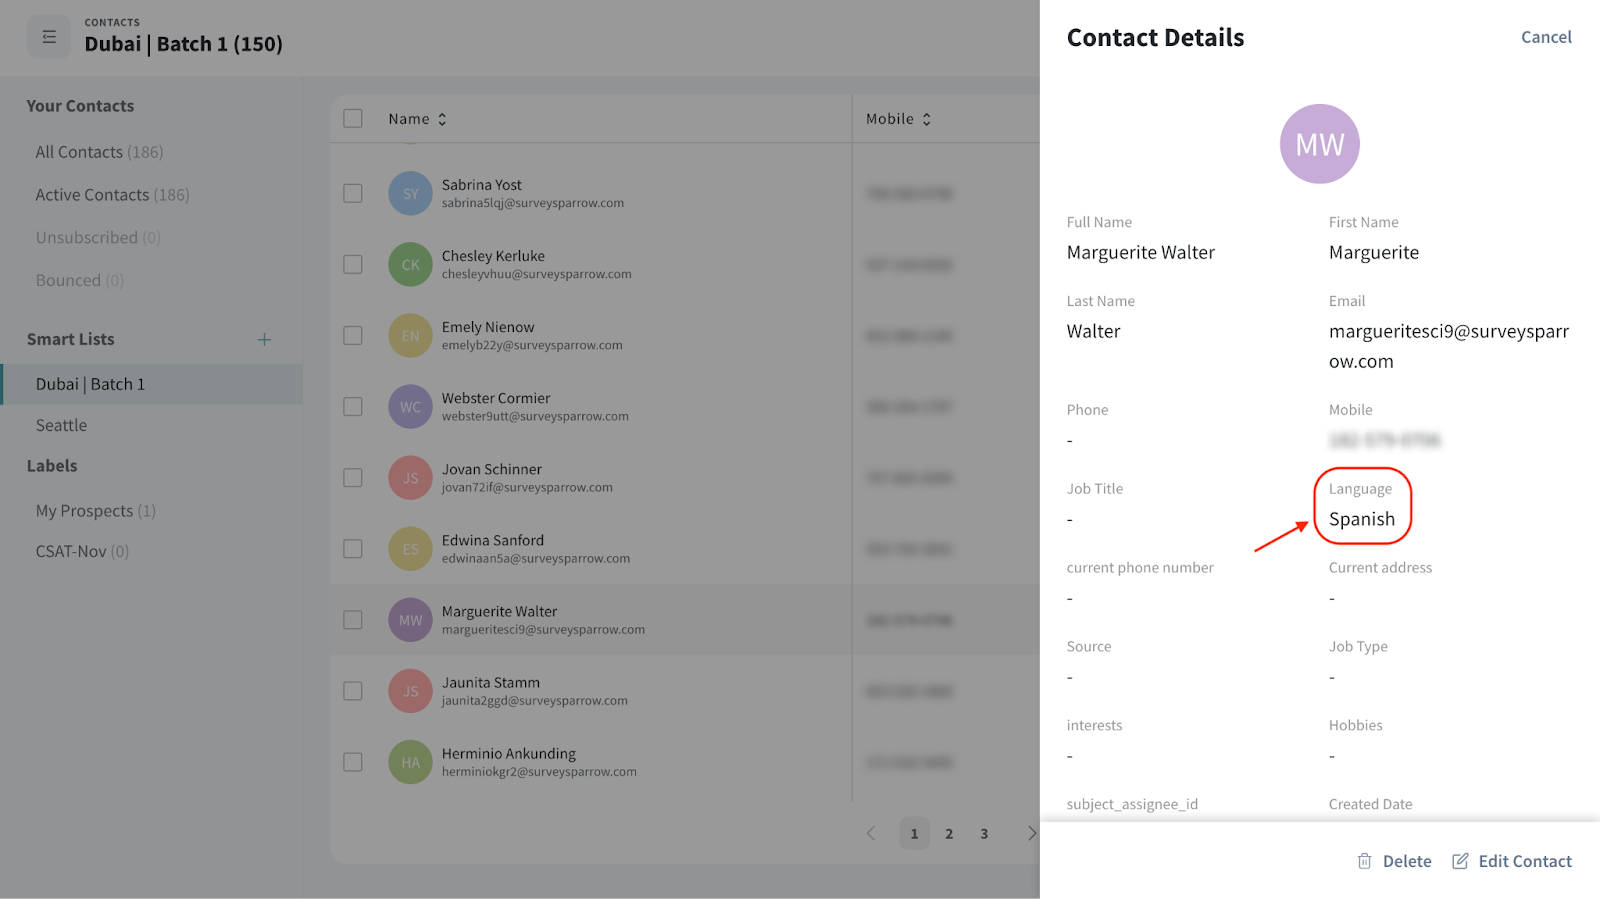Viewport: 1600px width, 899px height.
Task: Add a new Smart List with plus icon
Action: [x=264, y=340]
